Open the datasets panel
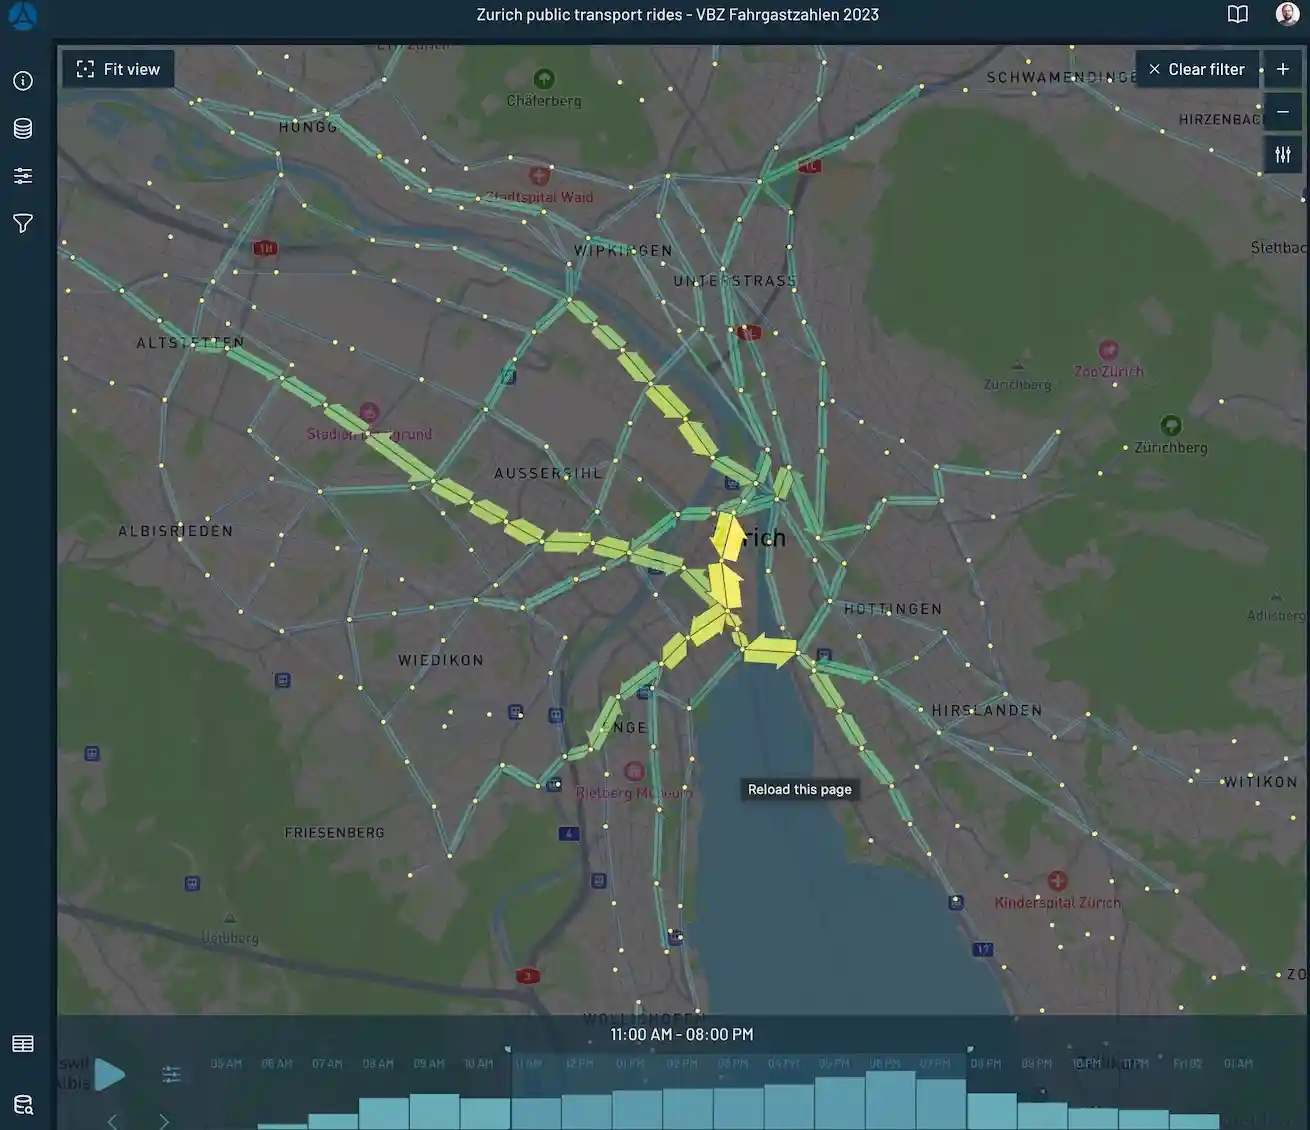1310x1130 pixels. click(x=22, y=128)
